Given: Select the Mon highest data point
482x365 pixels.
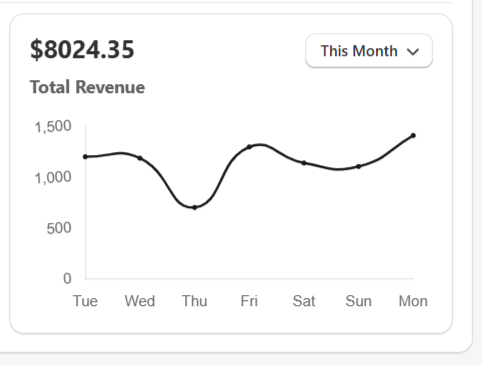Looking at the screenshot, I should point(413,135).
